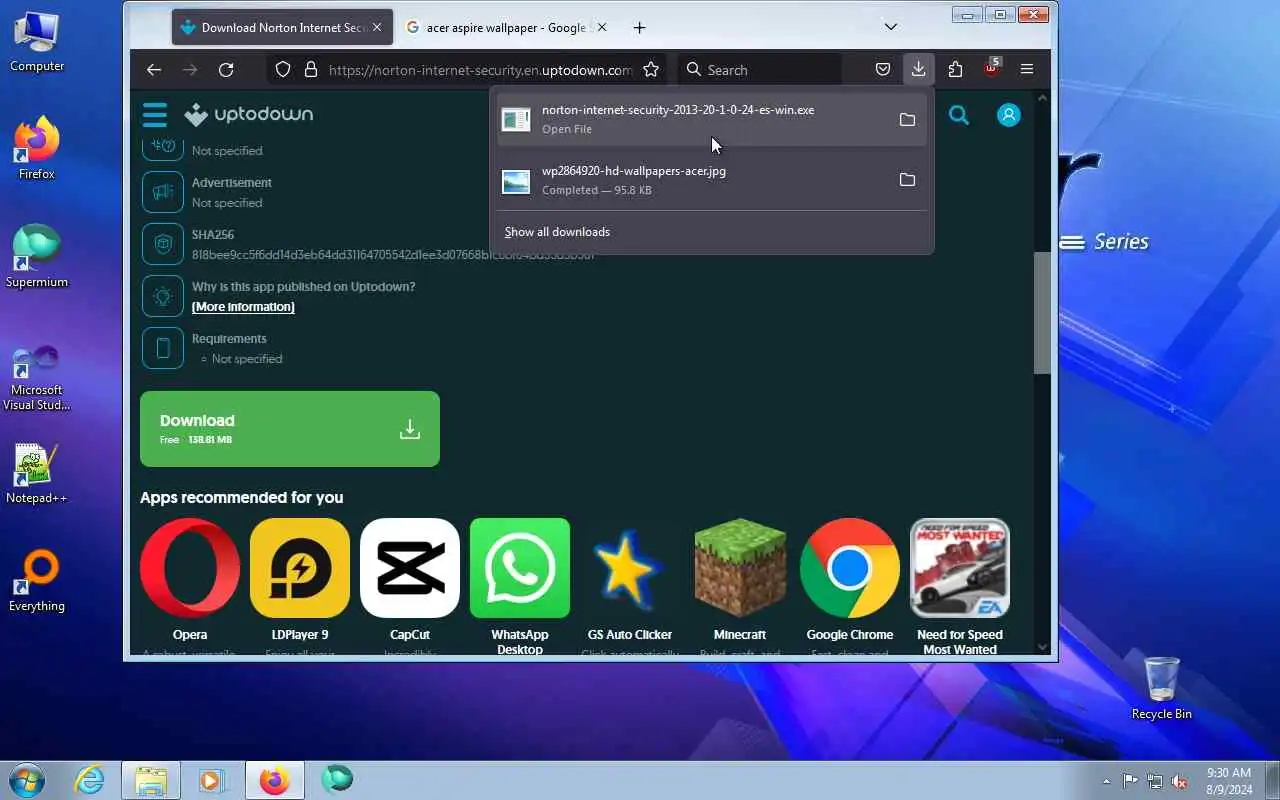The image size is (1280, 800).
Task: Select the Recycle Bin desktop icon
Action: pyautogui.click(x=1161, y=688)
